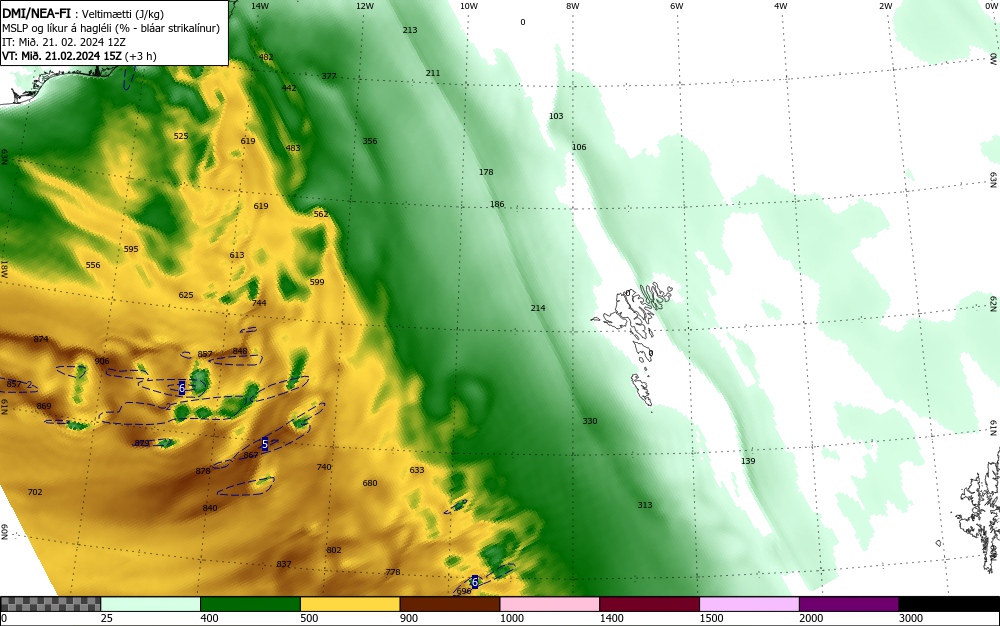Click the CAPE value 869
Viewport: 1000px width, 626px height.
click(x=44, y=406)
